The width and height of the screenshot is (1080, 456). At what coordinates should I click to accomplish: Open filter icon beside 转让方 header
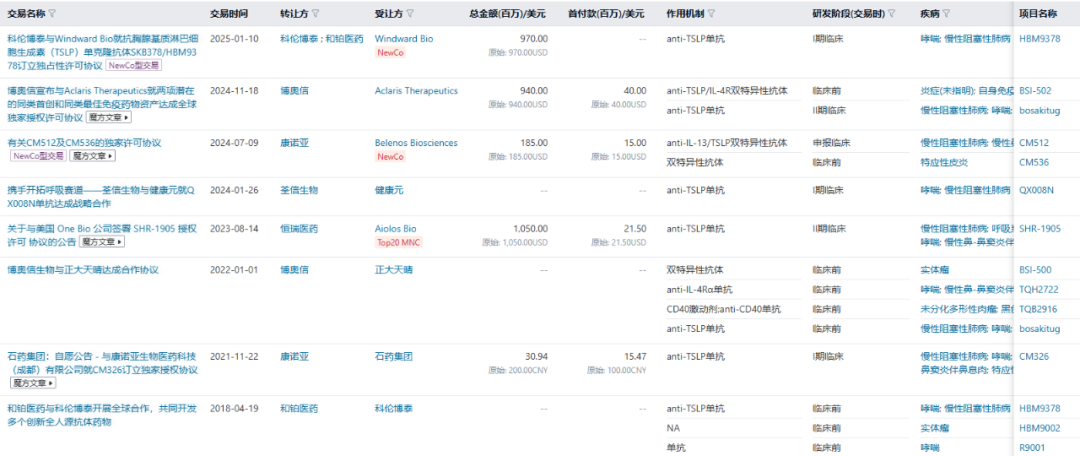pyautogui.click(x=315, y=13)
